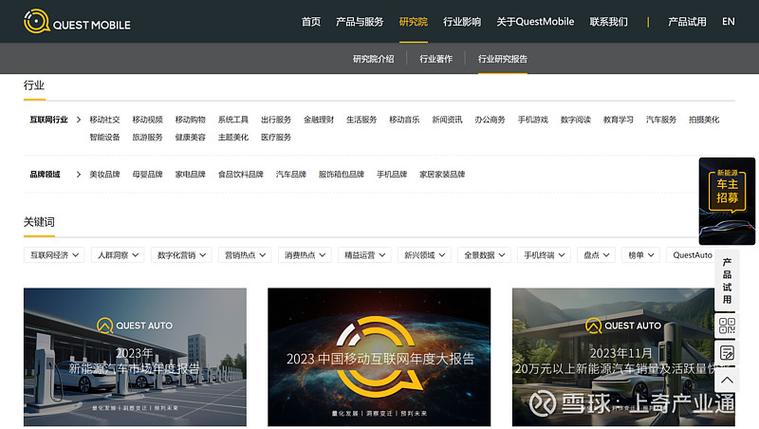
Task: Expand the 互联网行业 category arrow
Action: click(78, 120)
